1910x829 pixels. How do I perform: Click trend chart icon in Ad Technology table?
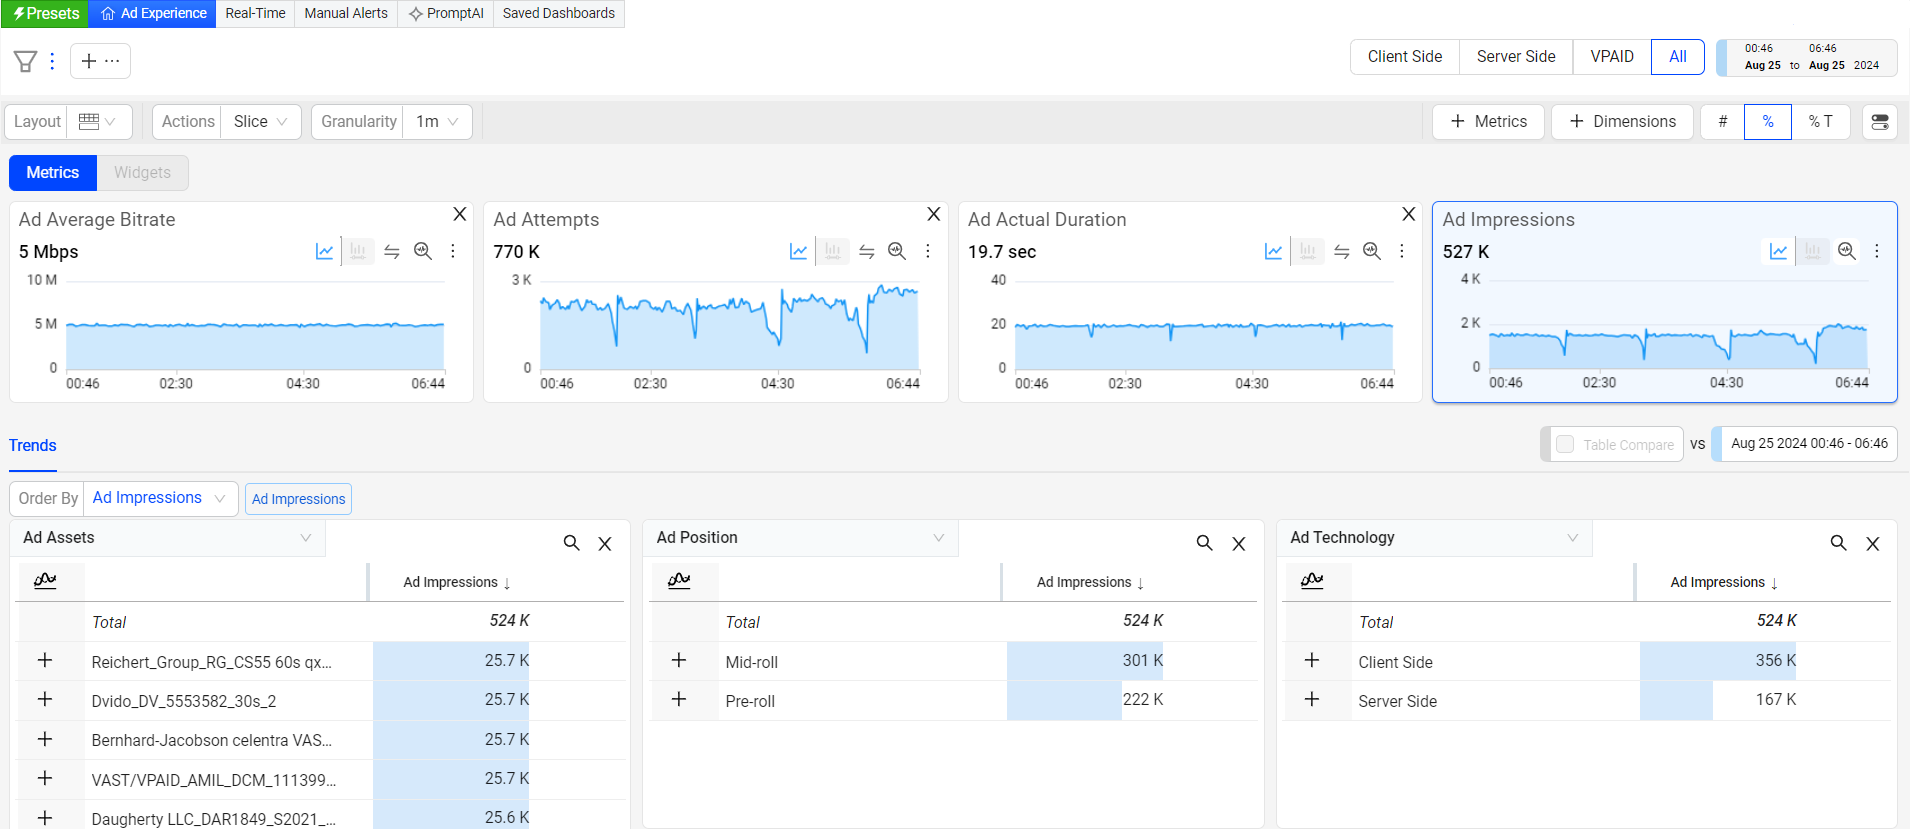(1312, 581)
